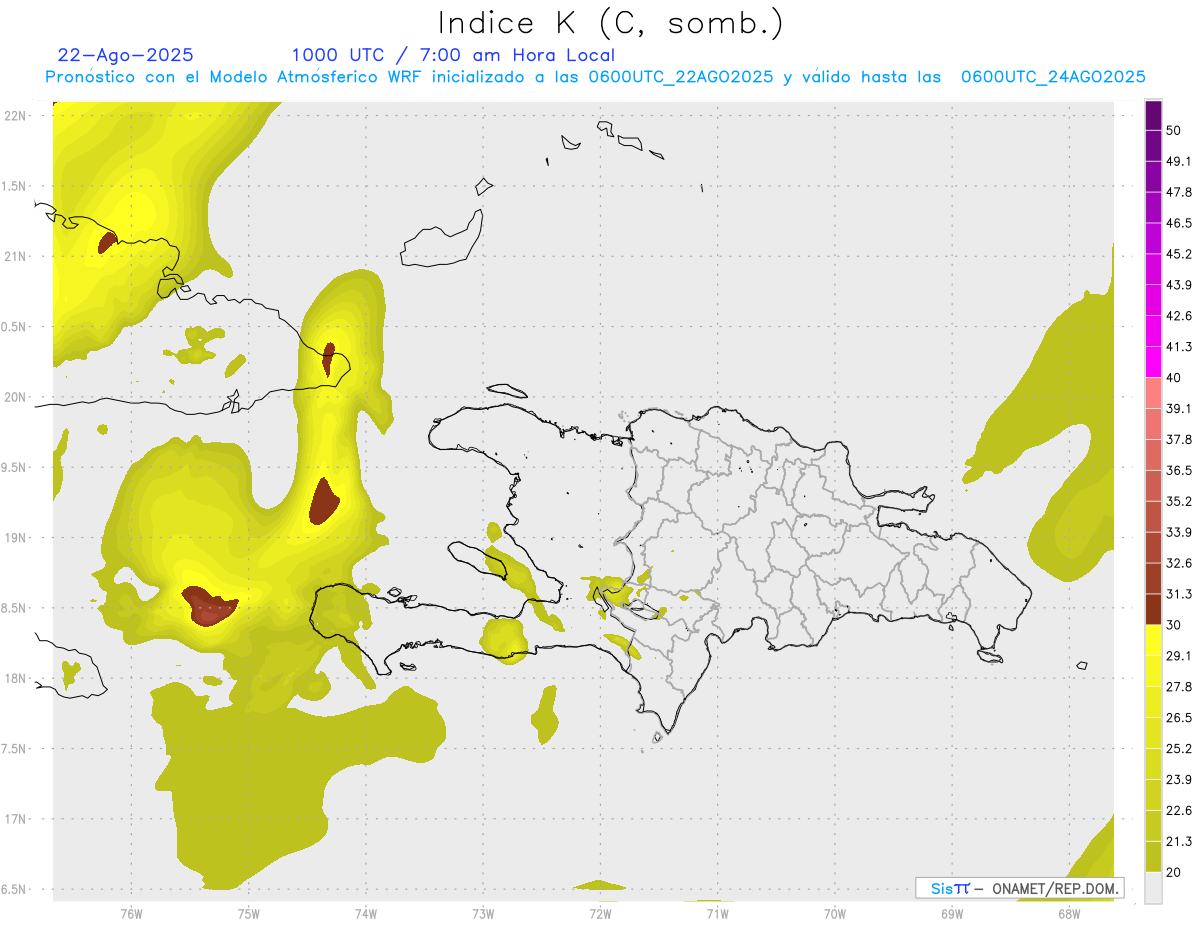Click the '74W' longitude label
This screenshot has width=1200, height=927.
366,914
